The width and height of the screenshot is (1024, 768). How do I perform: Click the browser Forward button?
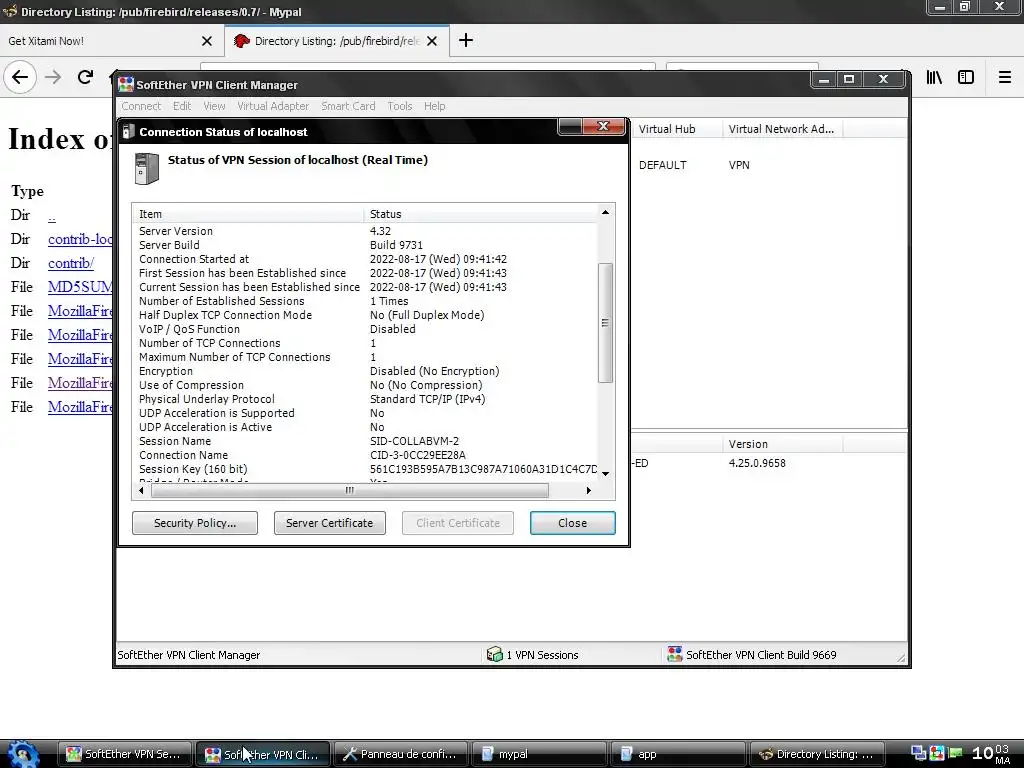tap(53, 77)
